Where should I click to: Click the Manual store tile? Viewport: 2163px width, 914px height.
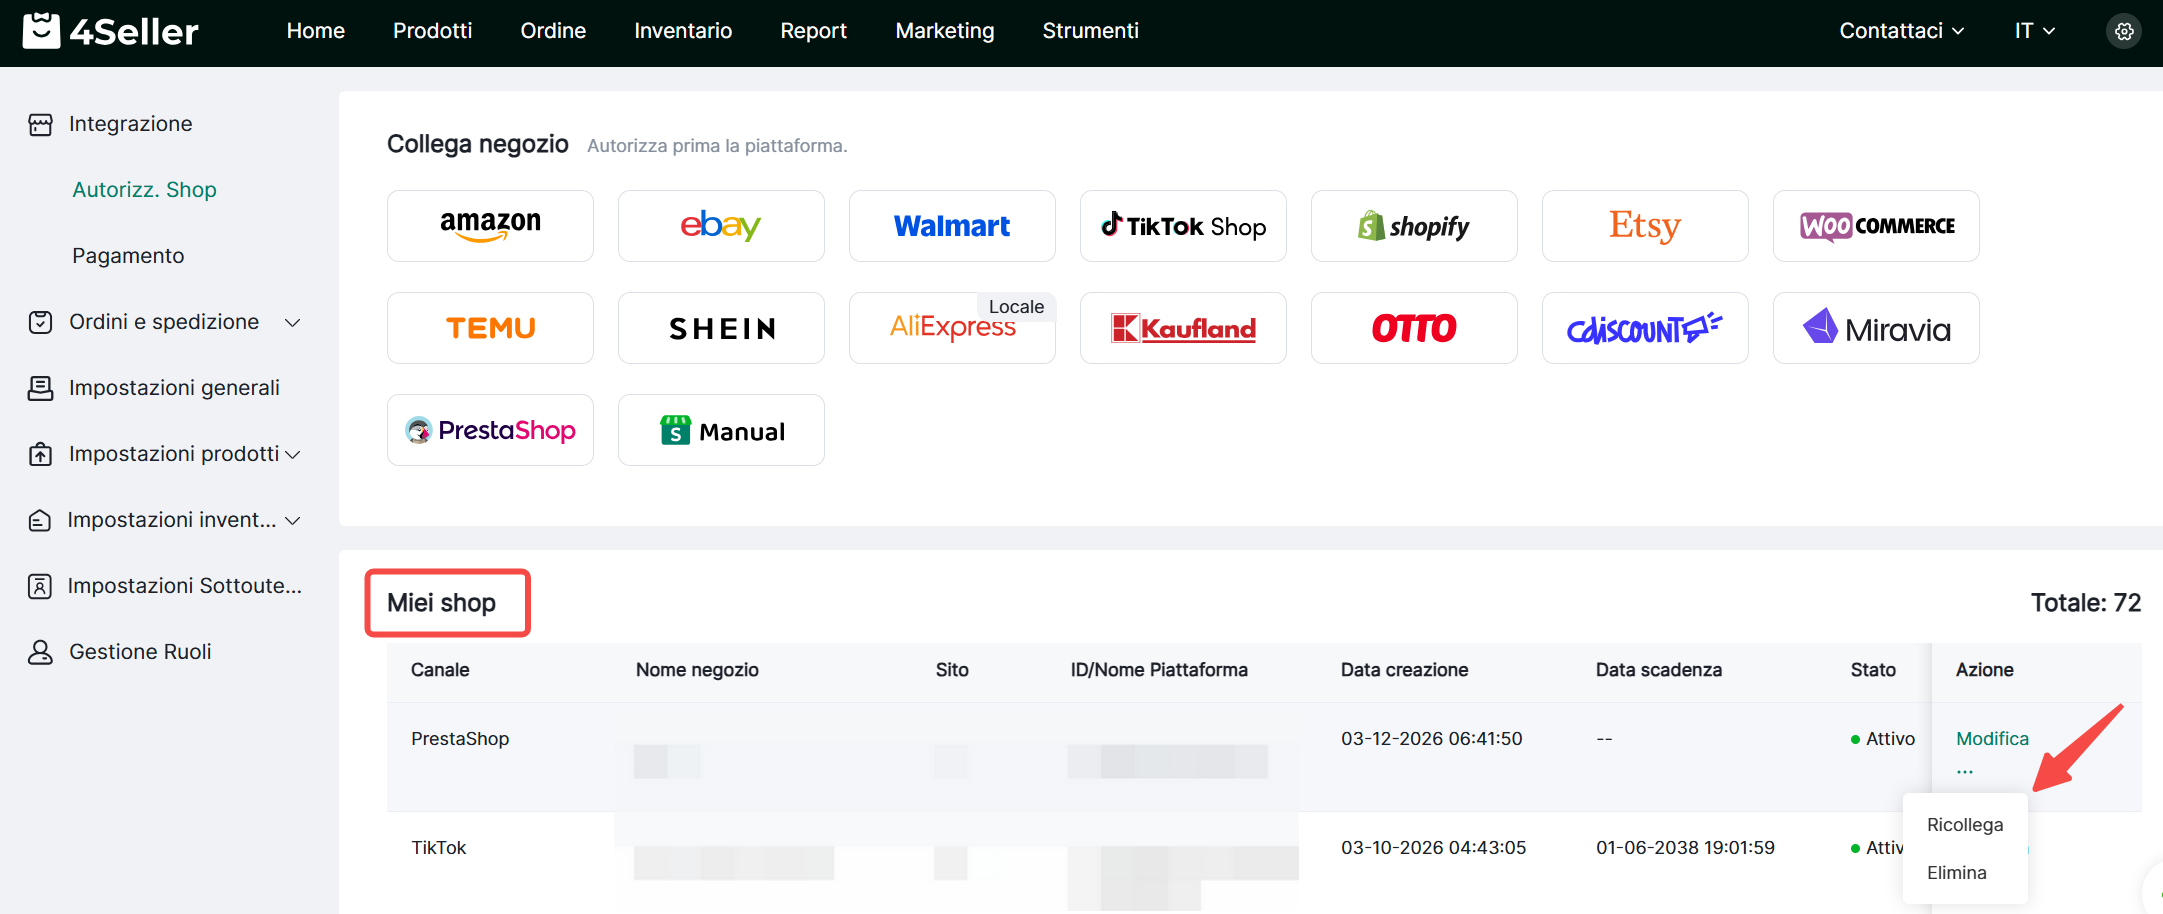[721, 430]
